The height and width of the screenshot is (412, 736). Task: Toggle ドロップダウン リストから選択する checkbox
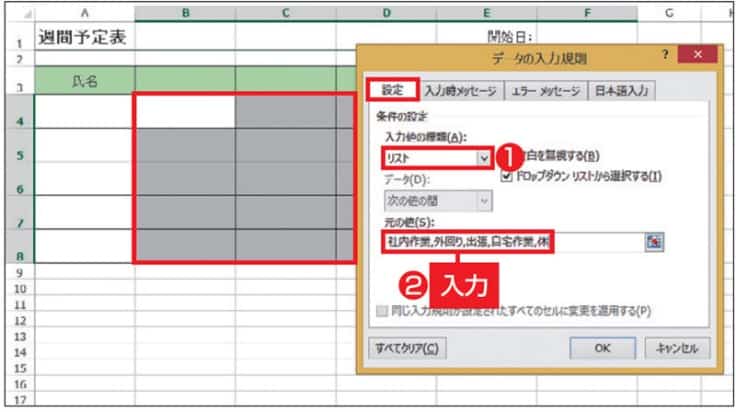(x=507, y=176)
